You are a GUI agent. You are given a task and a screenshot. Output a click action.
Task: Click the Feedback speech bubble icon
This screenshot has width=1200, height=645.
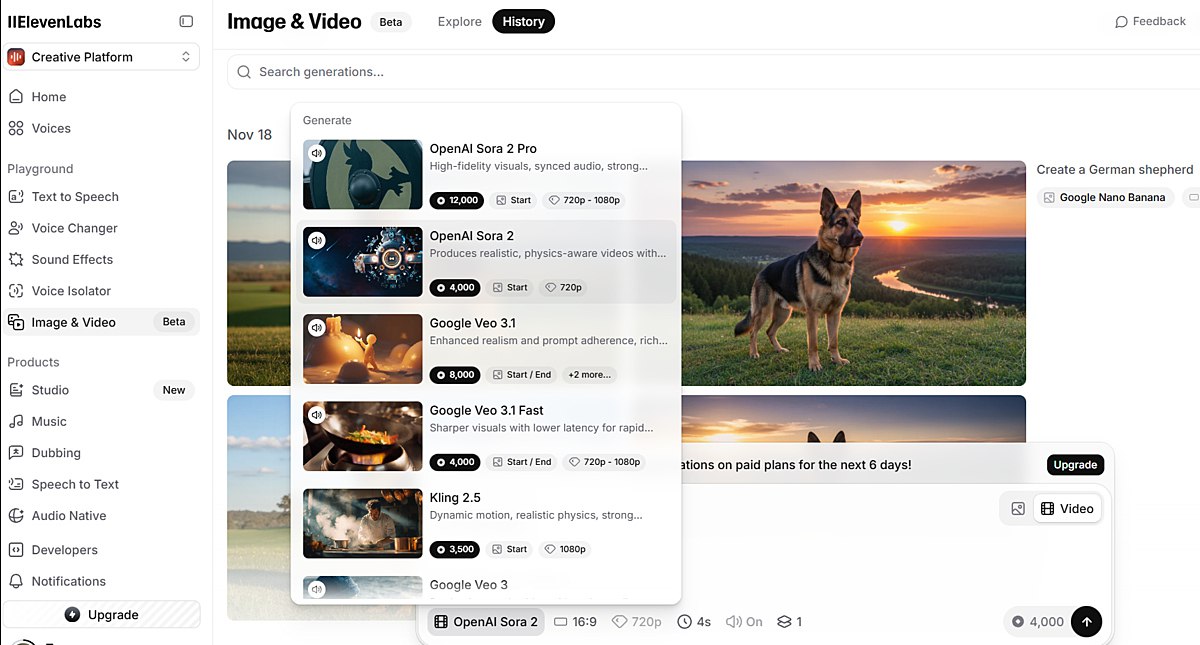tap(1121, 21)
